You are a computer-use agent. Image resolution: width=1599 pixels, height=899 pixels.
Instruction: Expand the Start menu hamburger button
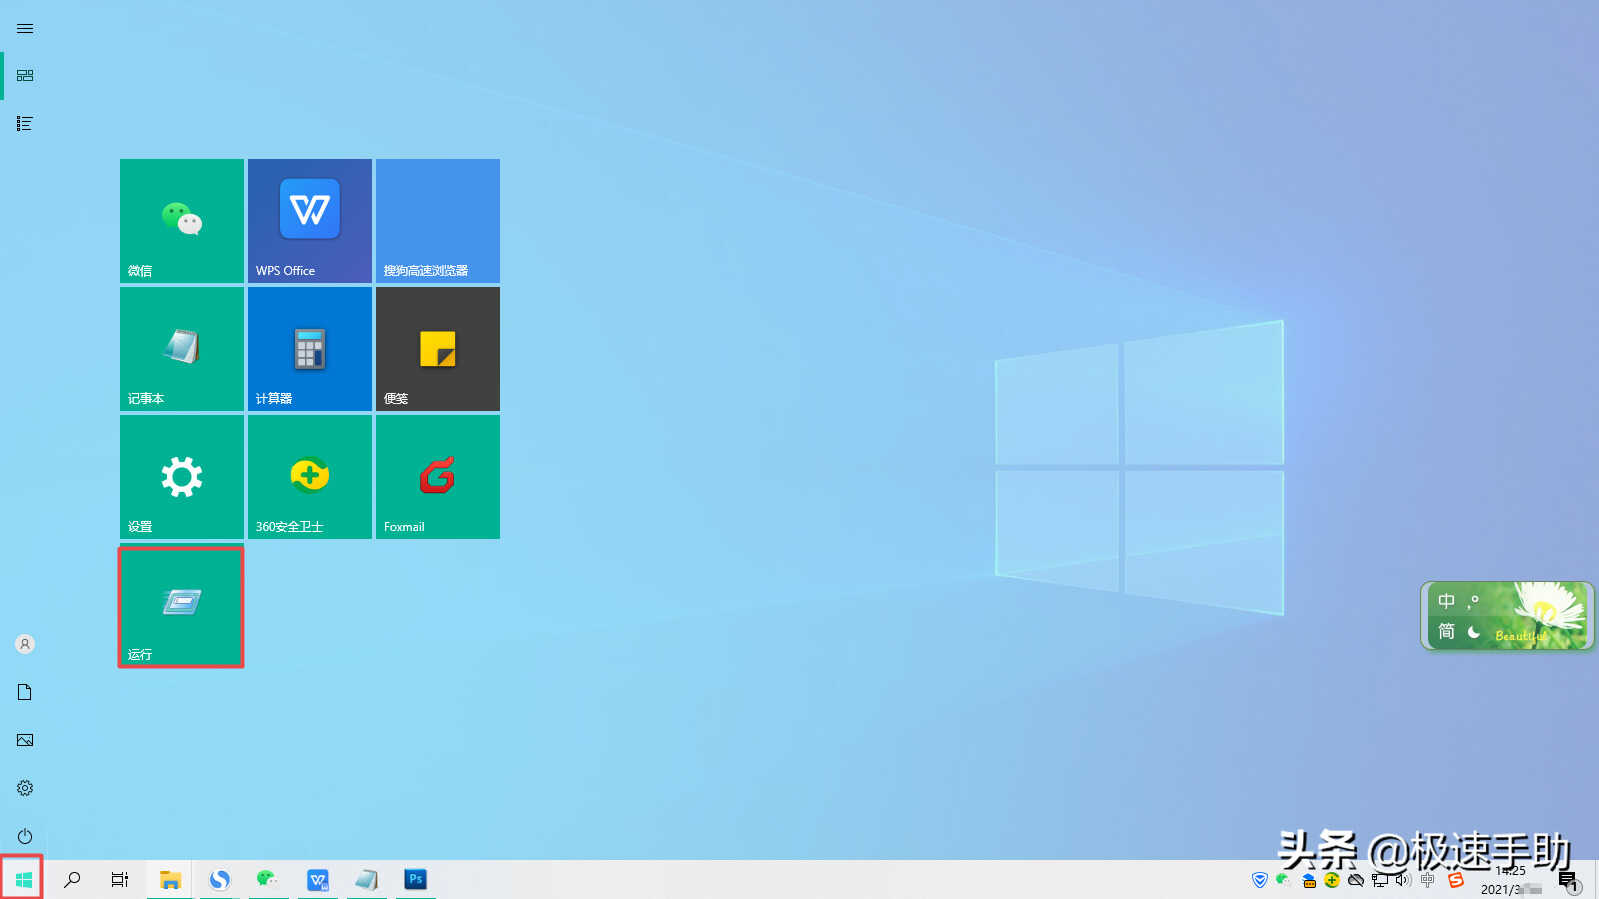coord(25,28)
